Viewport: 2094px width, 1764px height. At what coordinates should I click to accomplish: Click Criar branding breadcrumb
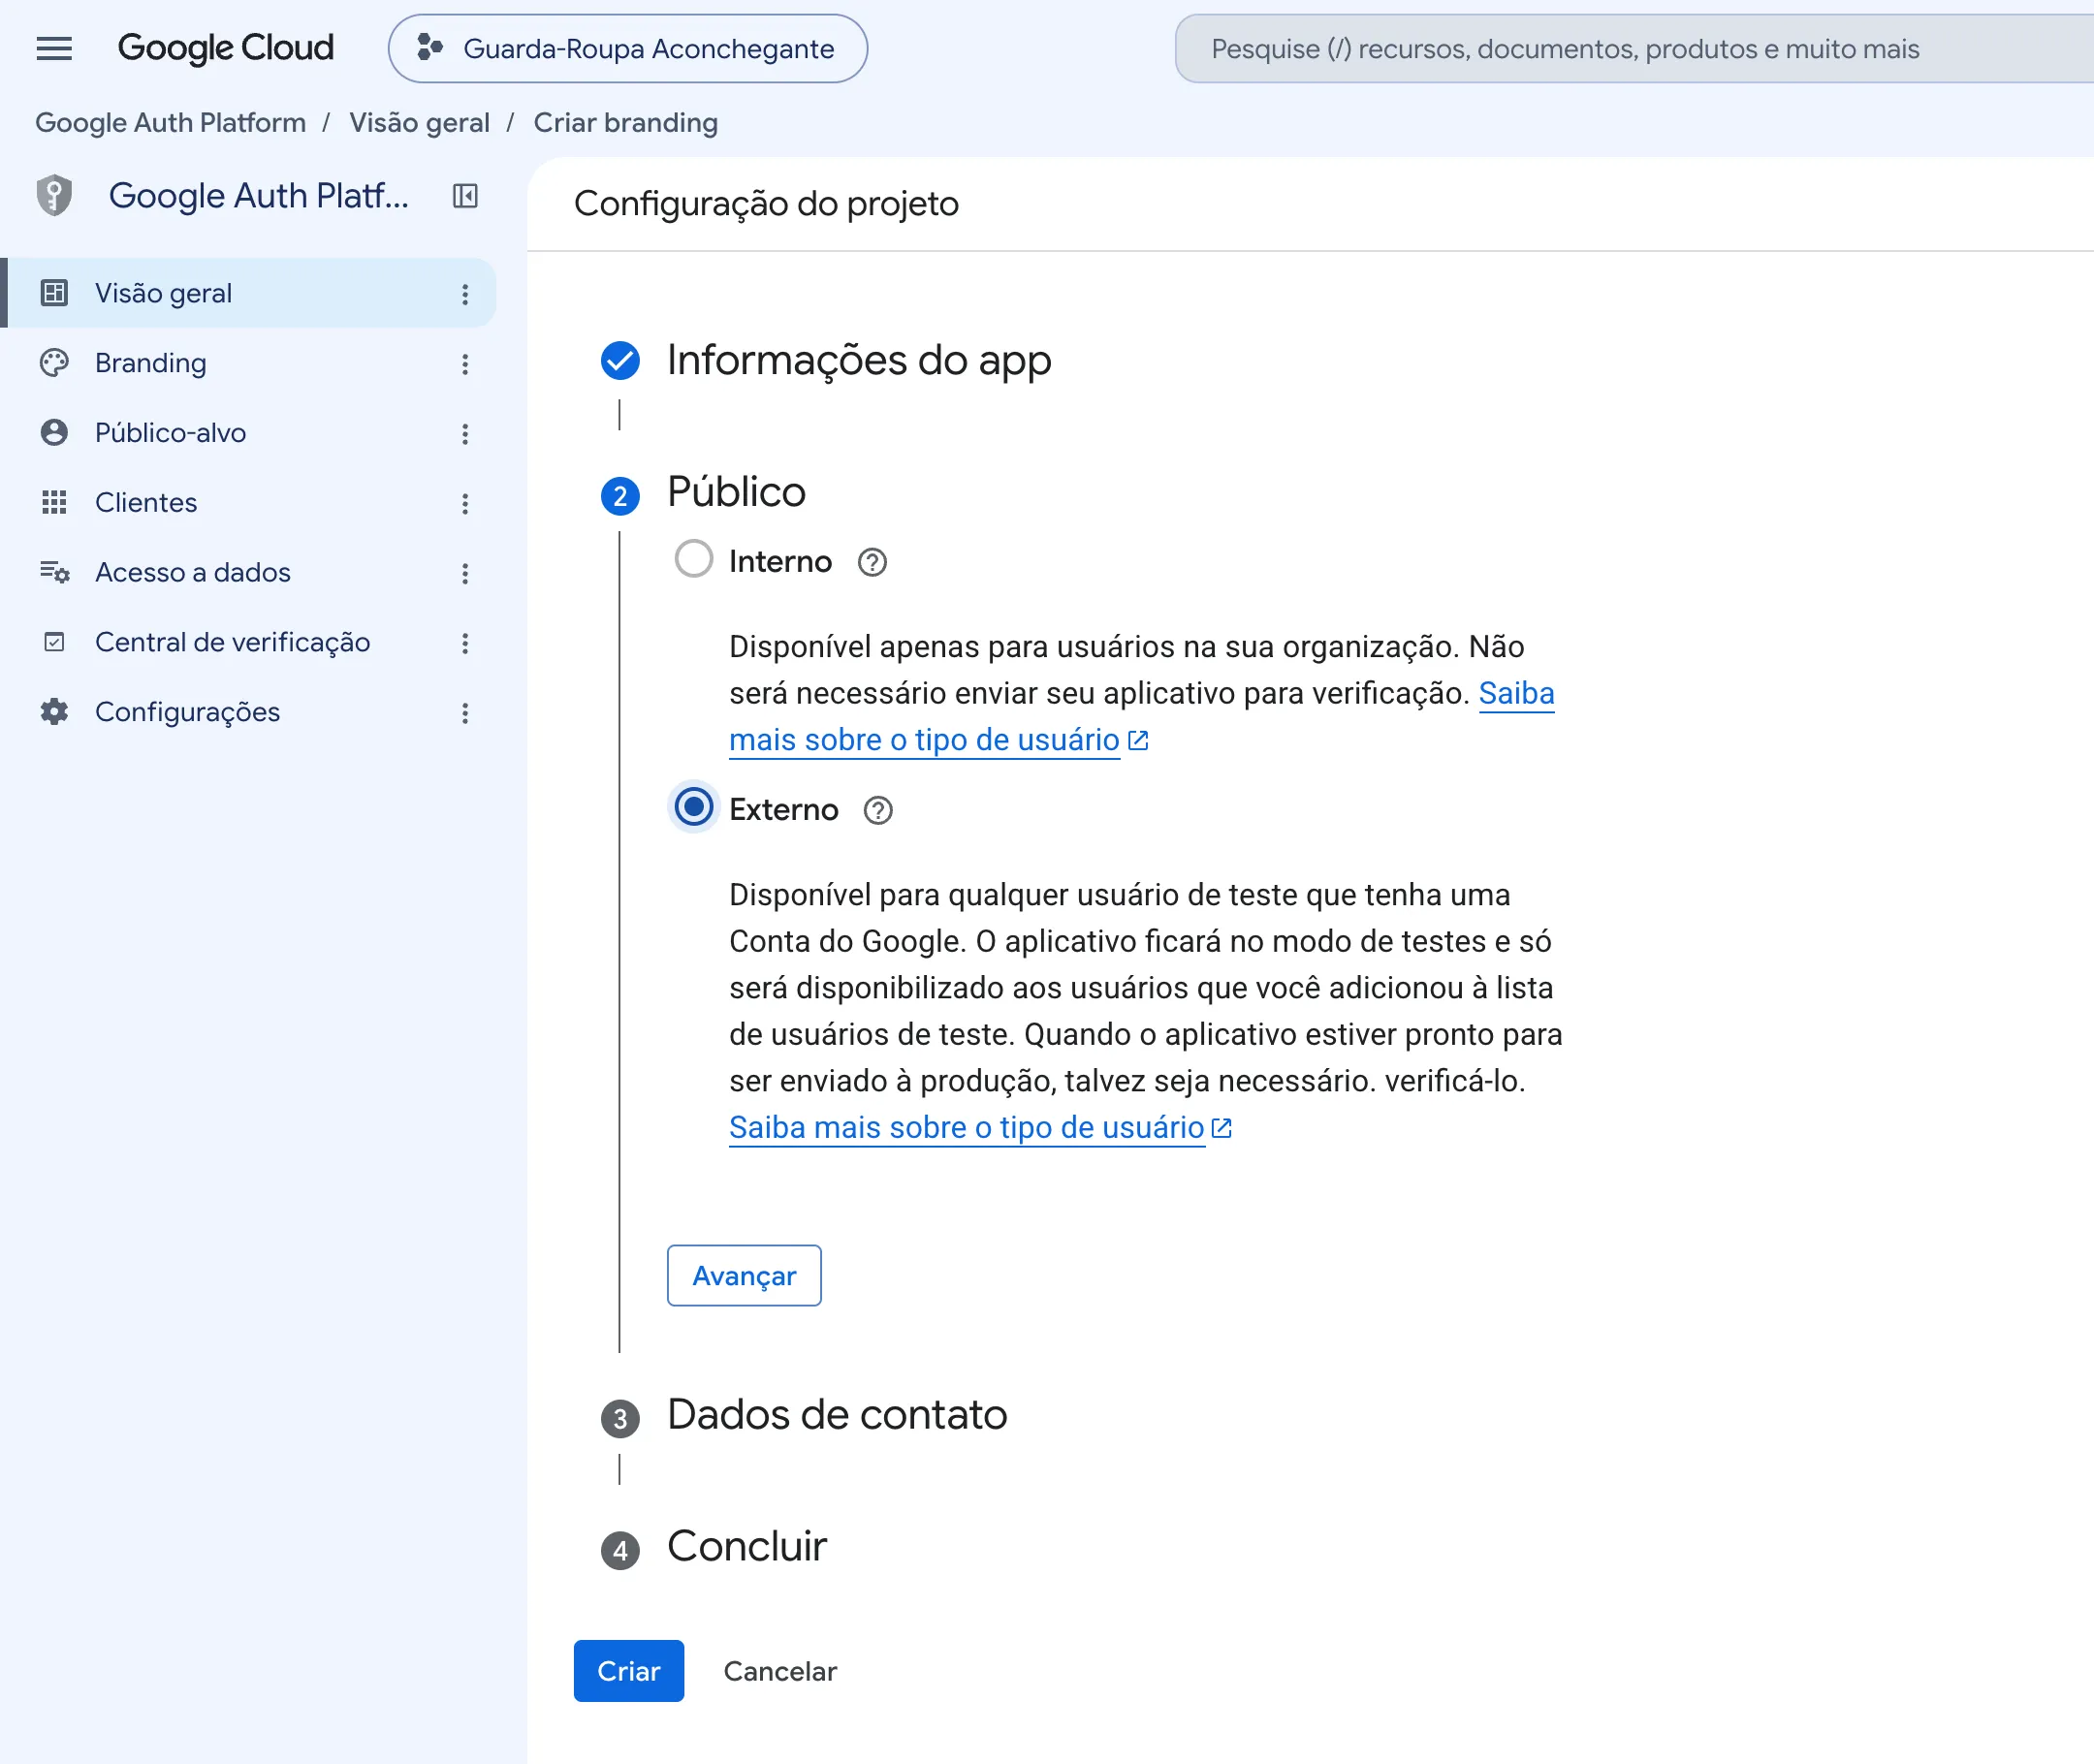pyautogui.click(x=625, y=123)
